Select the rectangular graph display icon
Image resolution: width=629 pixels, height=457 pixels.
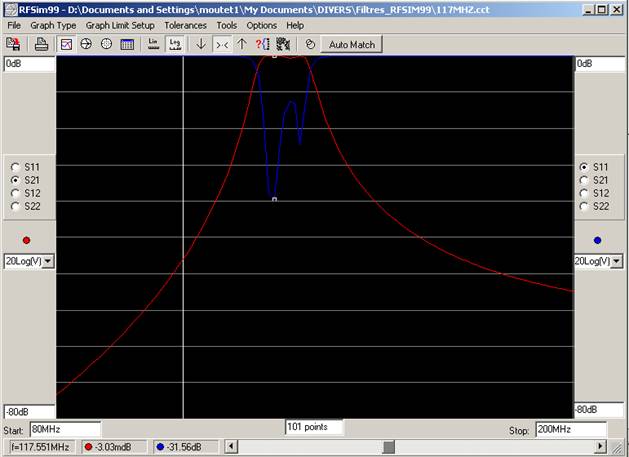click(66, 44)
